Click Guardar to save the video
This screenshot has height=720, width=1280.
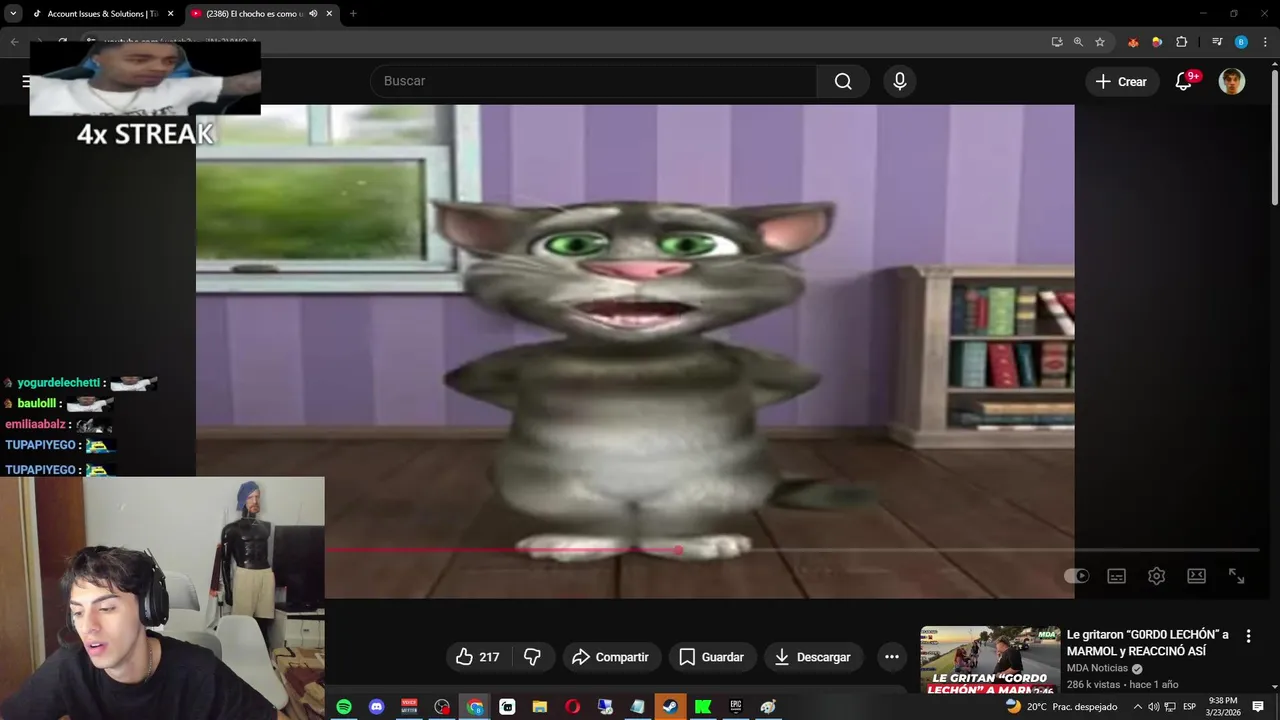click(x=712, y=657)
